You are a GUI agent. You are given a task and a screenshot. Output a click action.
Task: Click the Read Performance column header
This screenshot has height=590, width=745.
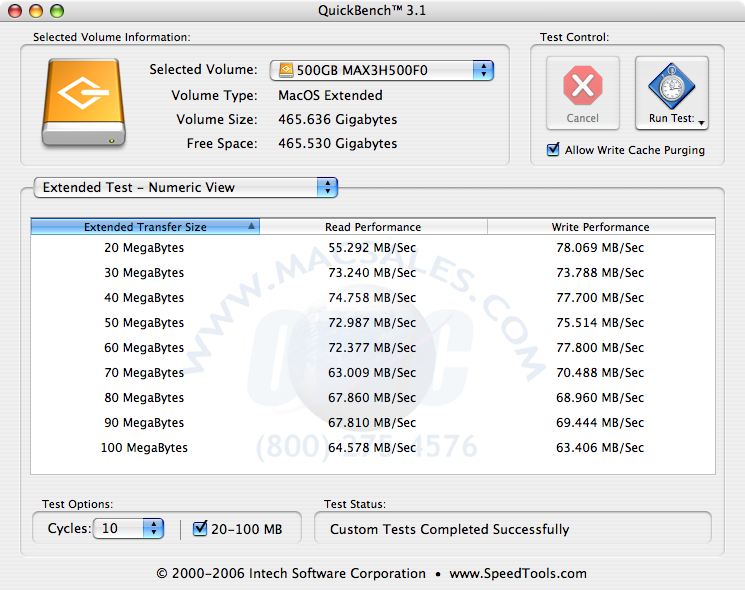(373, 227)
